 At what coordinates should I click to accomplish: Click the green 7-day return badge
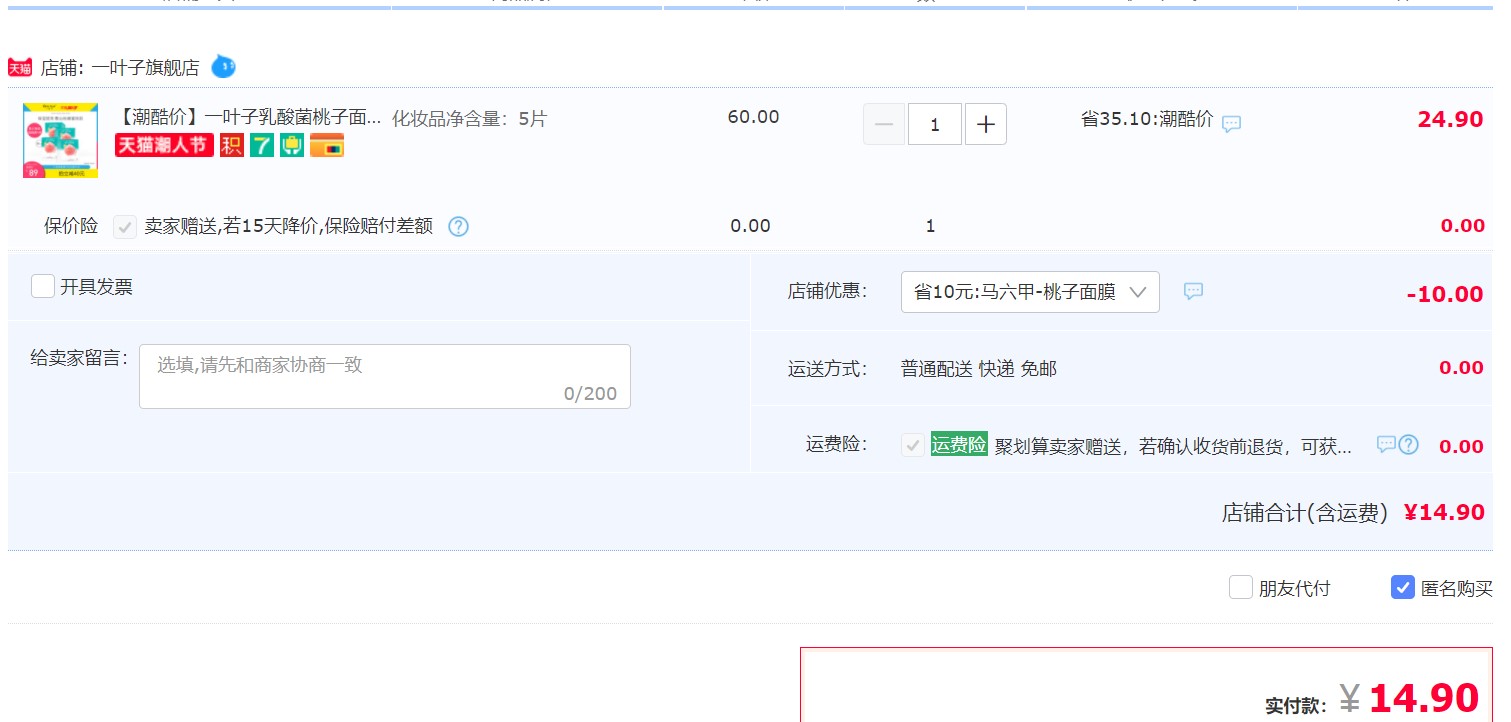(262, 145)
